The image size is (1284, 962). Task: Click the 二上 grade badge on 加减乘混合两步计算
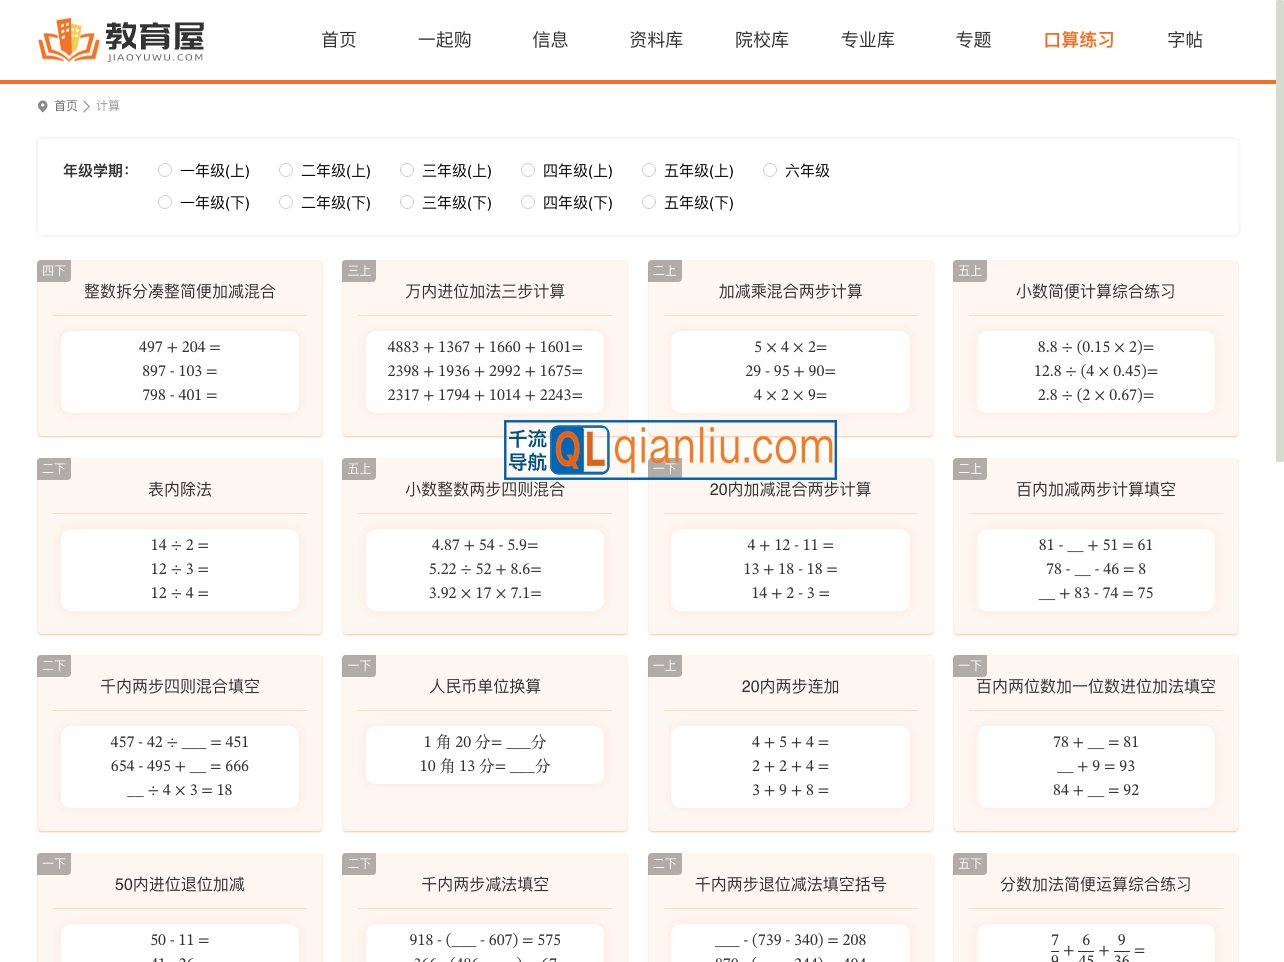(664, 270)
